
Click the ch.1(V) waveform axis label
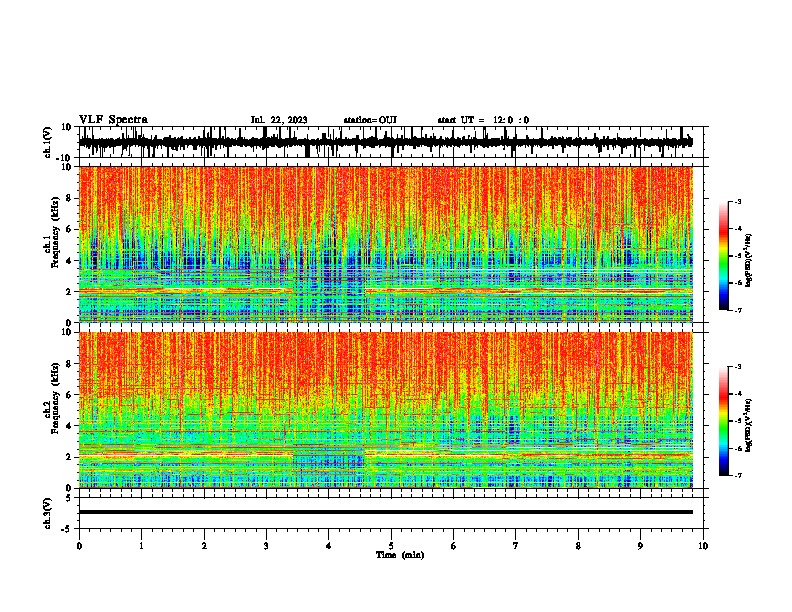click(x=48, y=142)
